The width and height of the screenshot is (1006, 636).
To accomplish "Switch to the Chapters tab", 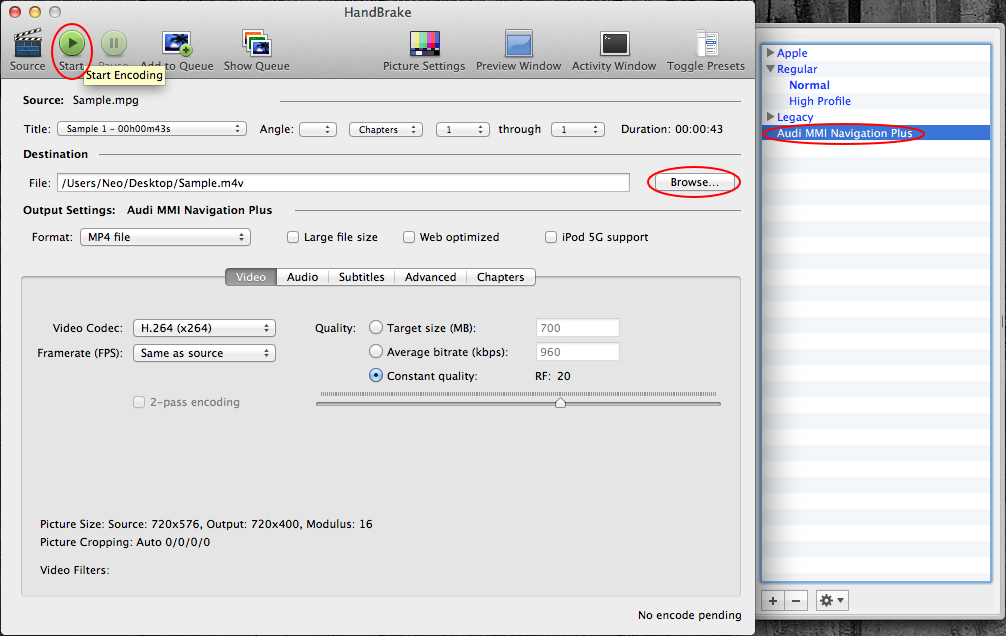I will [500, 277].
